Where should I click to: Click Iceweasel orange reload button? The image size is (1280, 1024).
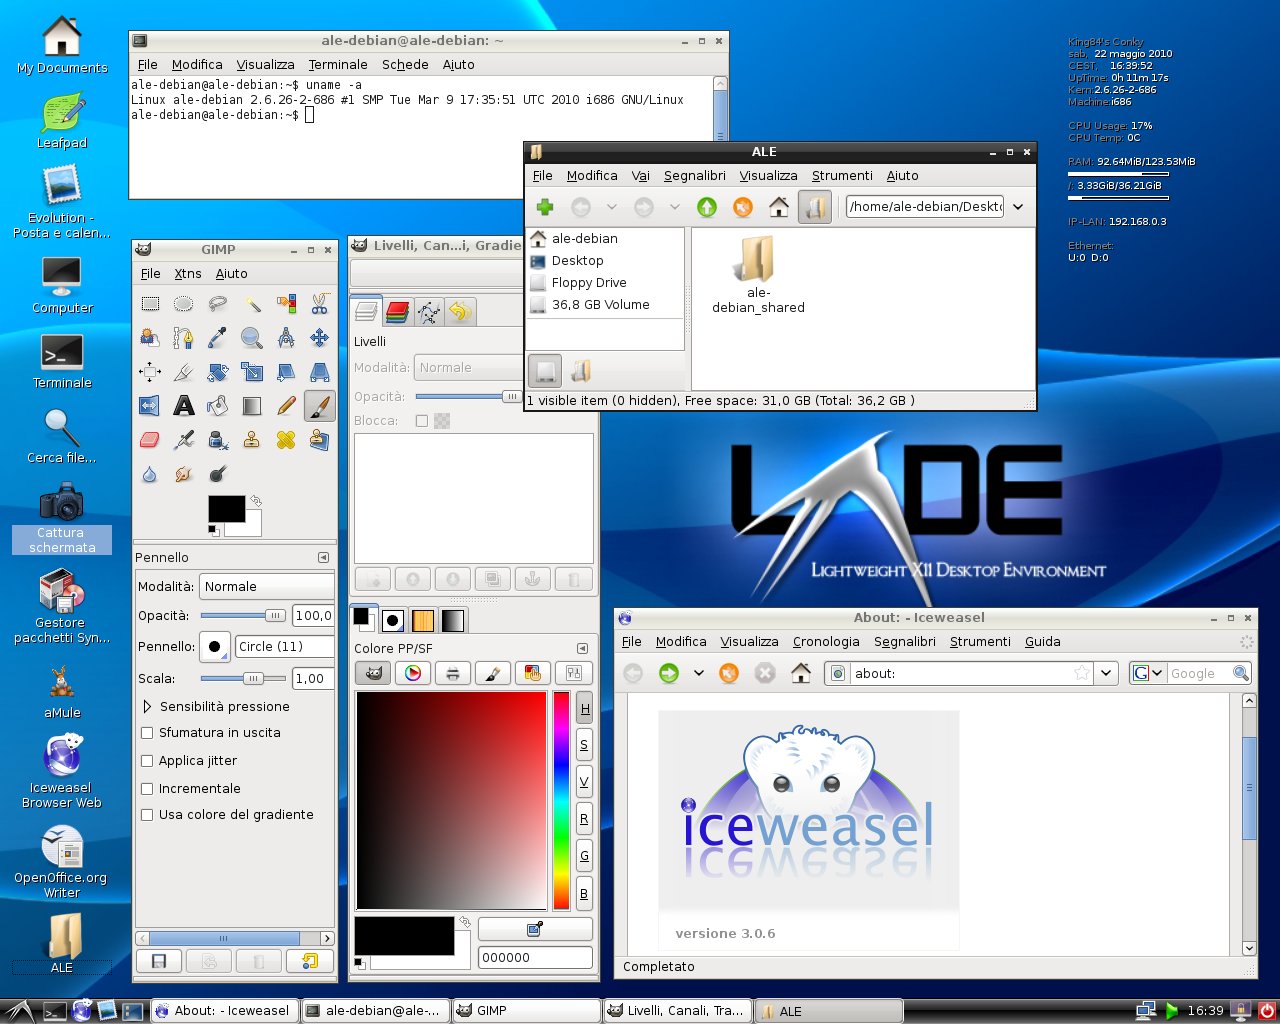pos(729,673)
